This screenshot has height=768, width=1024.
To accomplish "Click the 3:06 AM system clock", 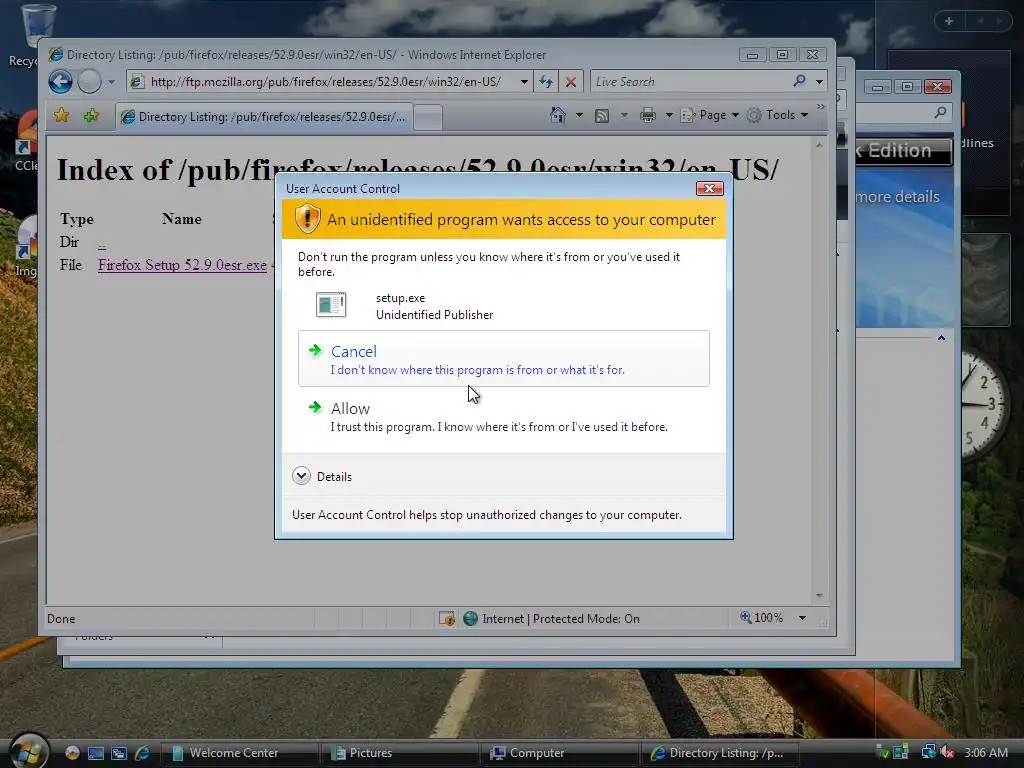I will (x=986, y=752).
